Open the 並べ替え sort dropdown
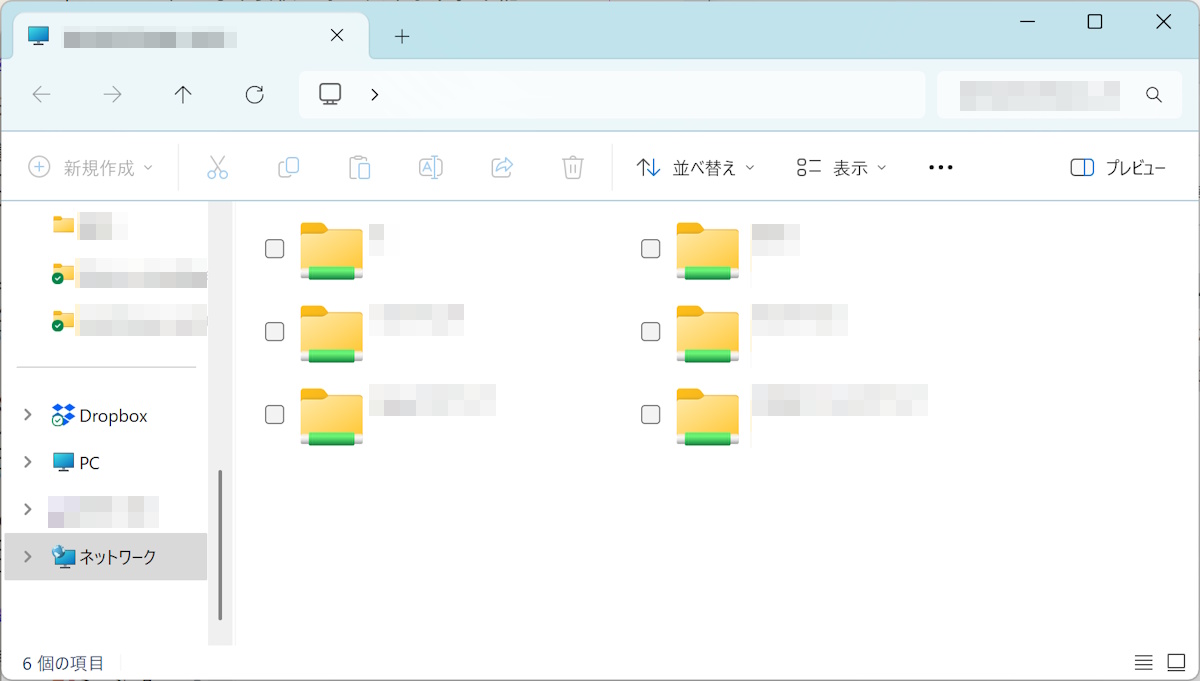 click(696, 168)
